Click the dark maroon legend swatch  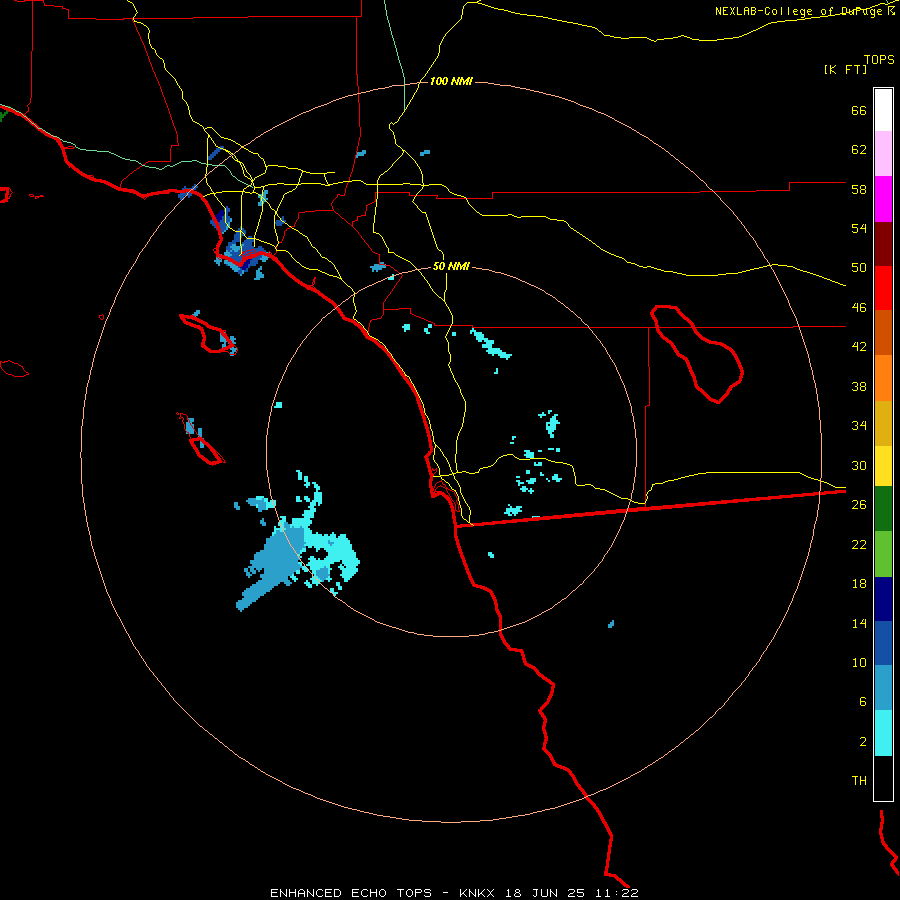[x=883, y=244]
